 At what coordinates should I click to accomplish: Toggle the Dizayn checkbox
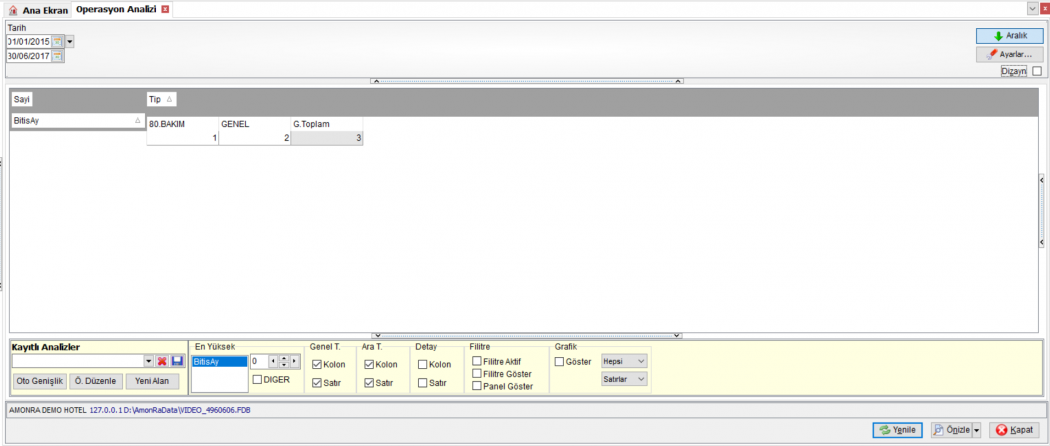pos(1037,71)
